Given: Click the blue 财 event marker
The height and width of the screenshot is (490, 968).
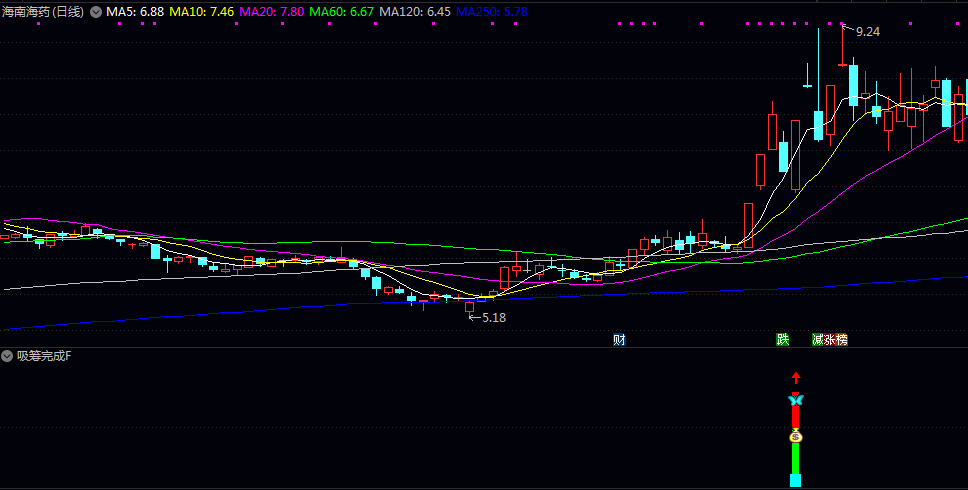Looking at the screenshot, I should coord(619,339).
